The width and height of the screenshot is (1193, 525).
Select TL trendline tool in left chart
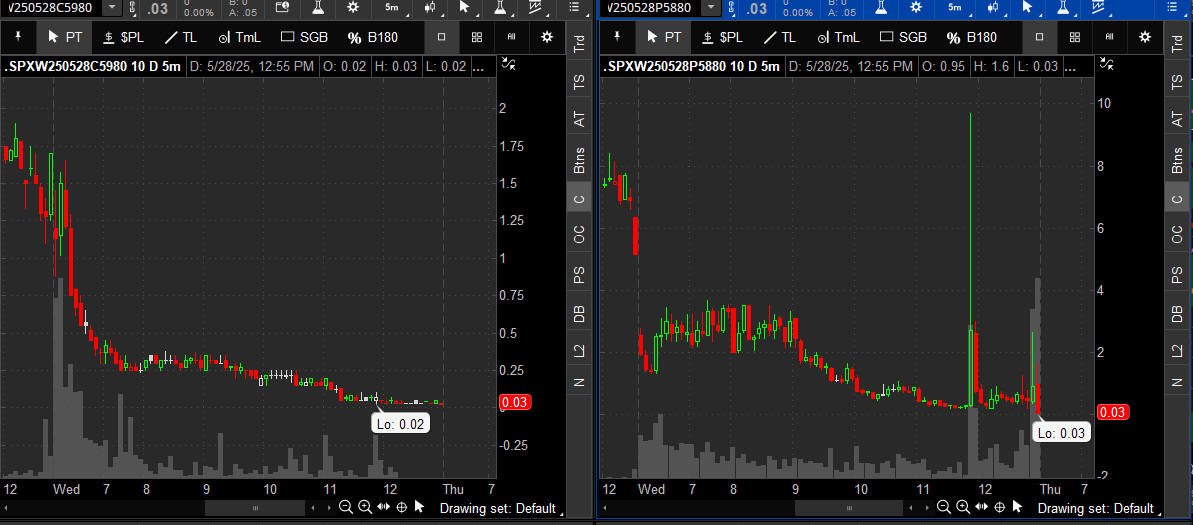181,37
